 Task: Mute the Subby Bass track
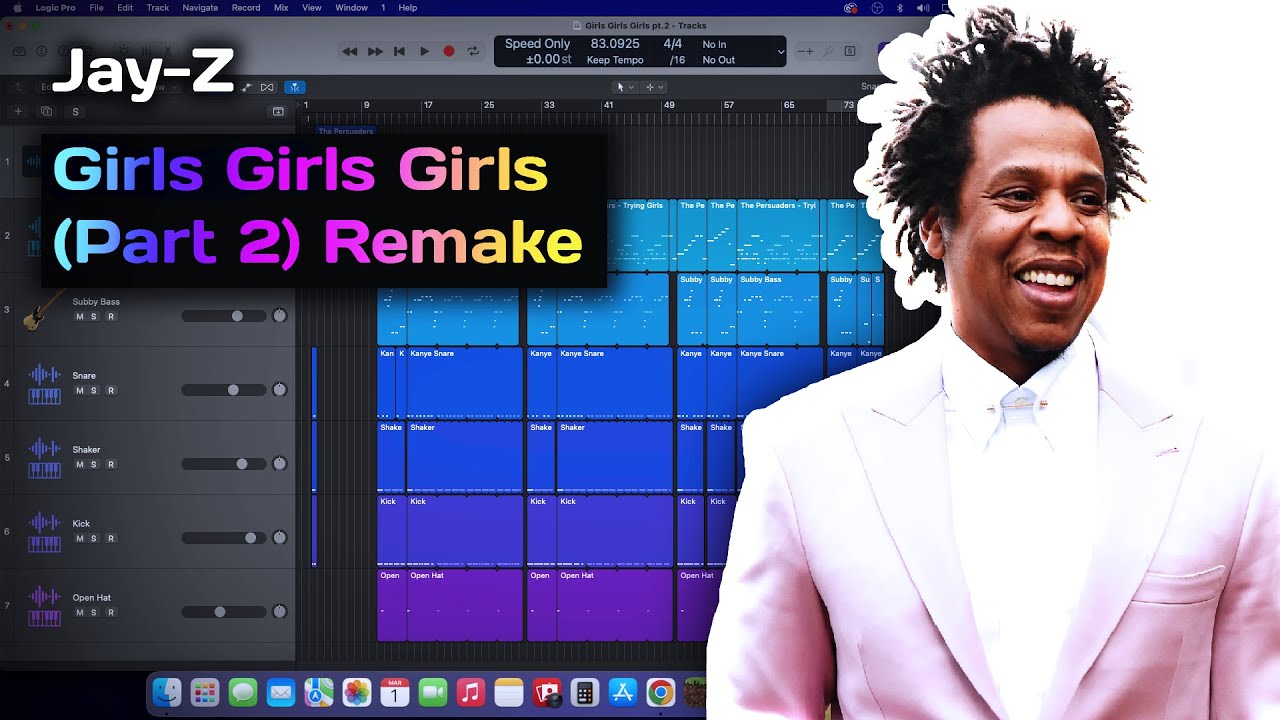(x=80, y=317)
